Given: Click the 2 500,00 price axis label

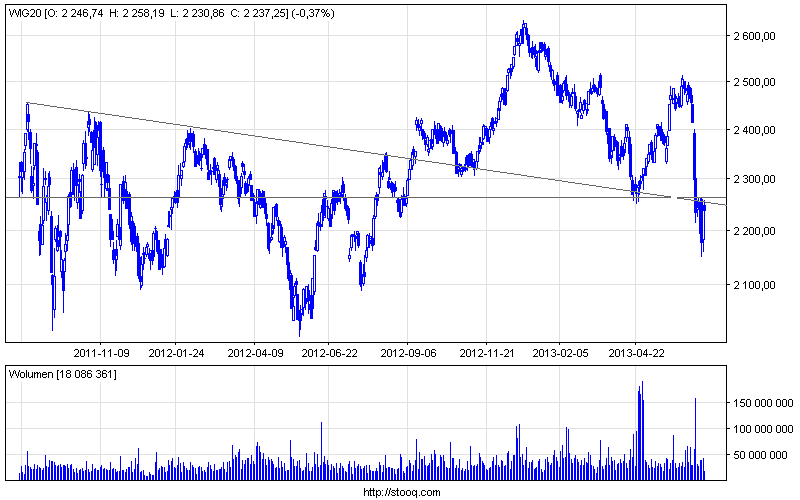Looking at the screenshot, I should (755, 82).
